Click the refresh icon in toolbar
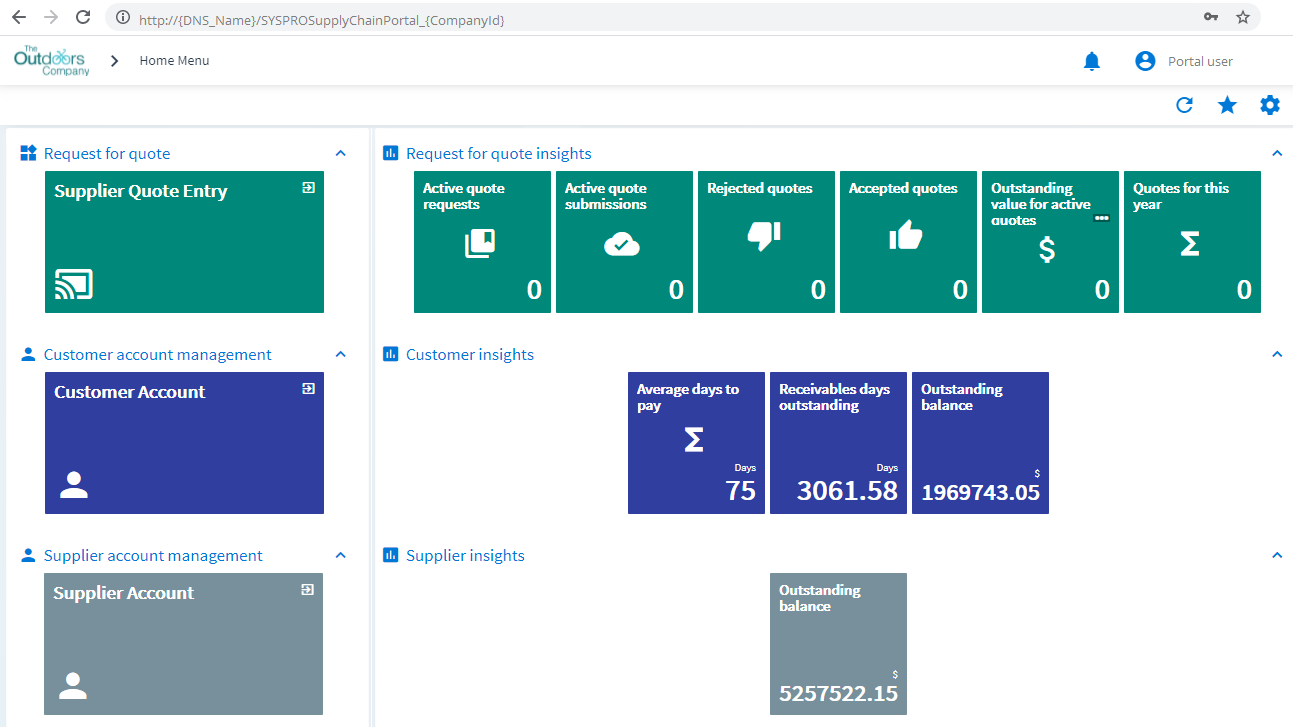Image resolution: width=1293 pixels, height=727 pixels. click(x=1185, y=105)
